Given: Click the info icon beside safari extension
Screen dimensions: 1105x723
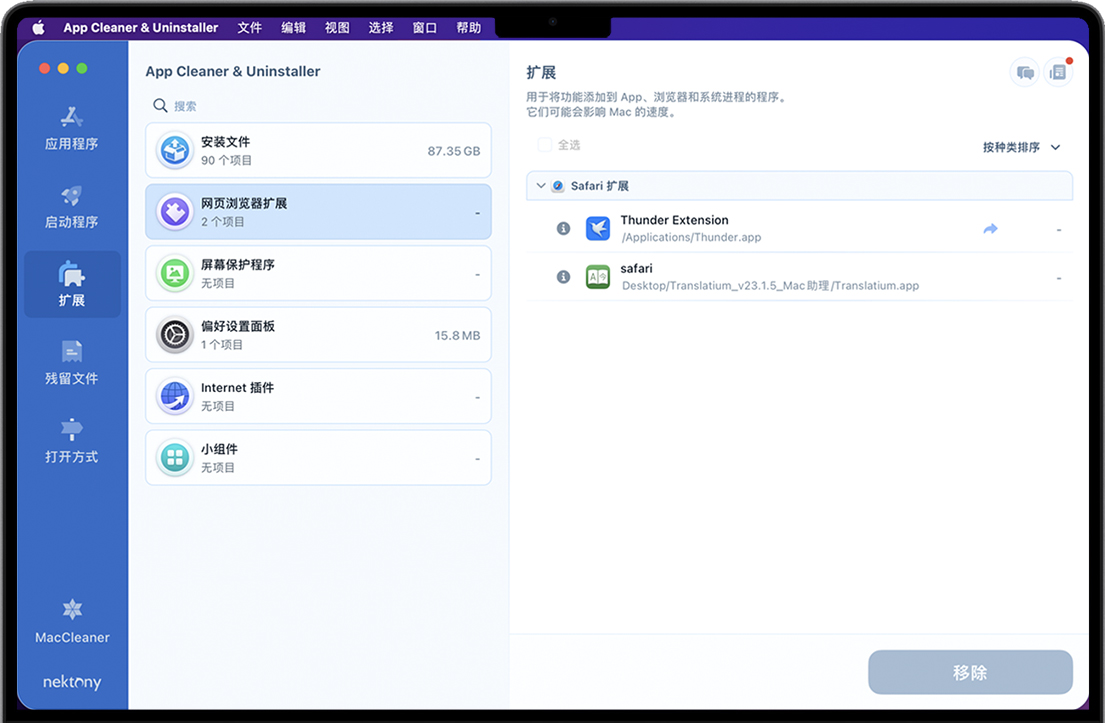Looking at the screenshot, I should (563, 277).
